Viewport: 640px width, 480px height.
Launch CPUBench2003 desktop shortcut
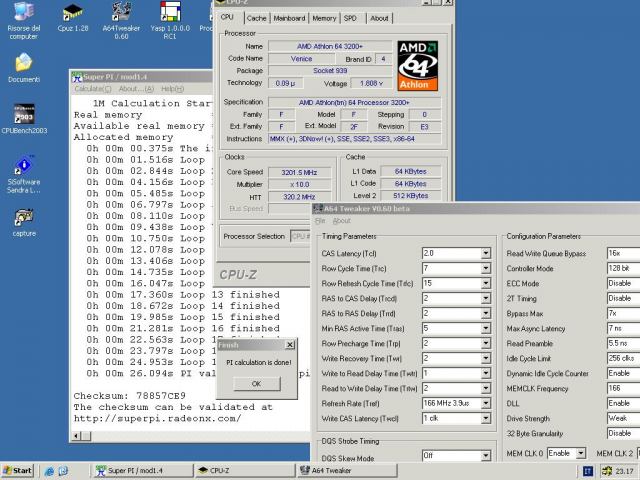(x=24, y=119)
